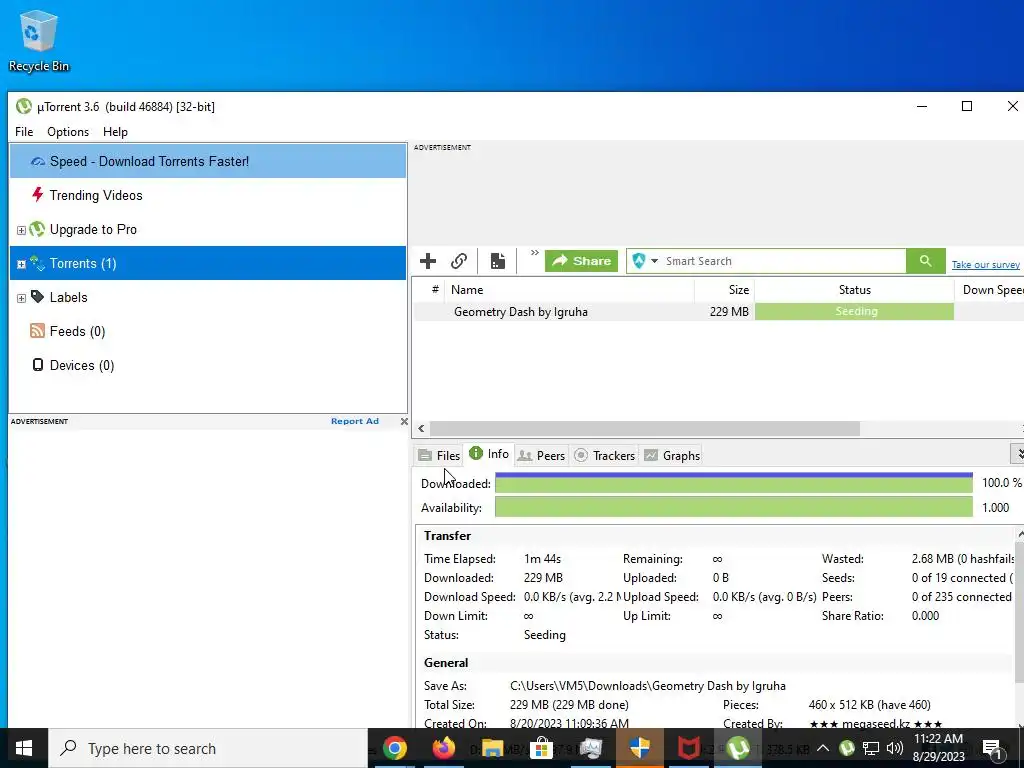Click the Downloaded progress bar

733,483
